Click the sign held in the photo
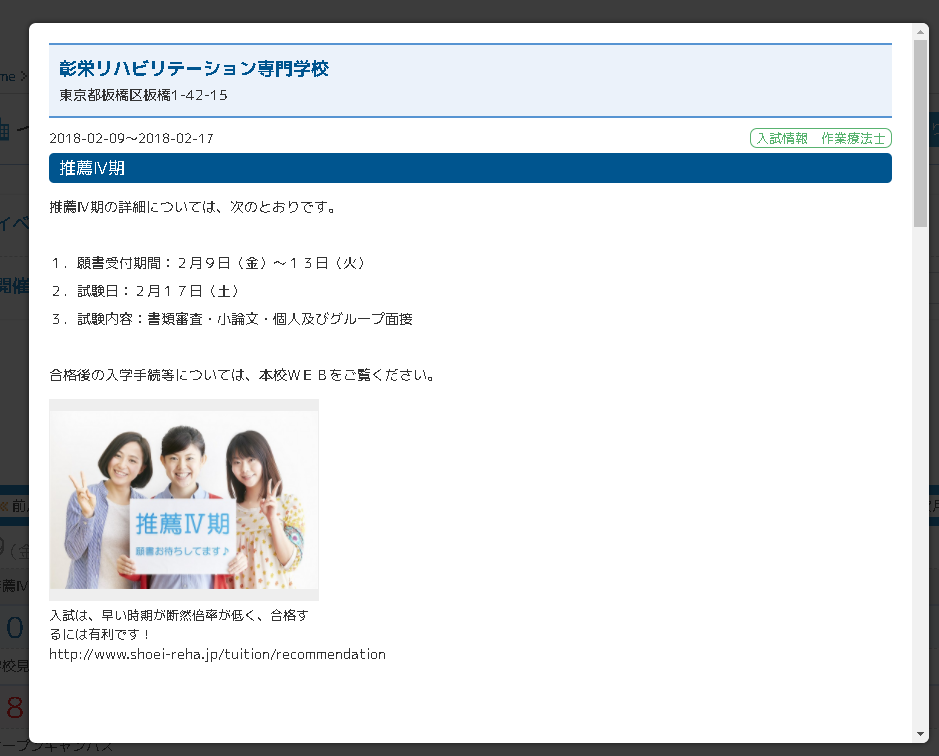939x756 pixels. 183,535
